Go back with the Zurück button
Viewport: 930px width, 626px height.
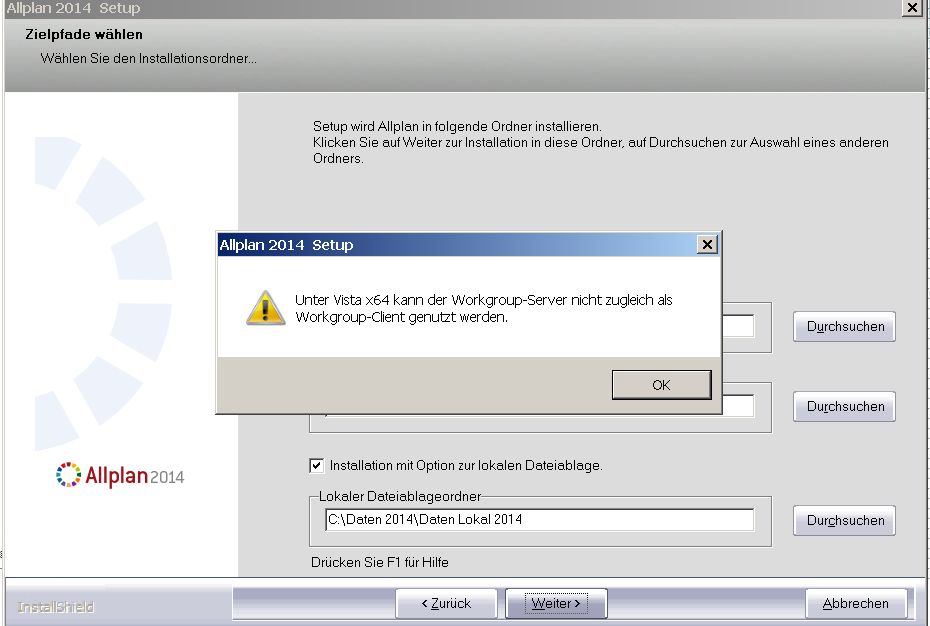(x=445, y=603)
